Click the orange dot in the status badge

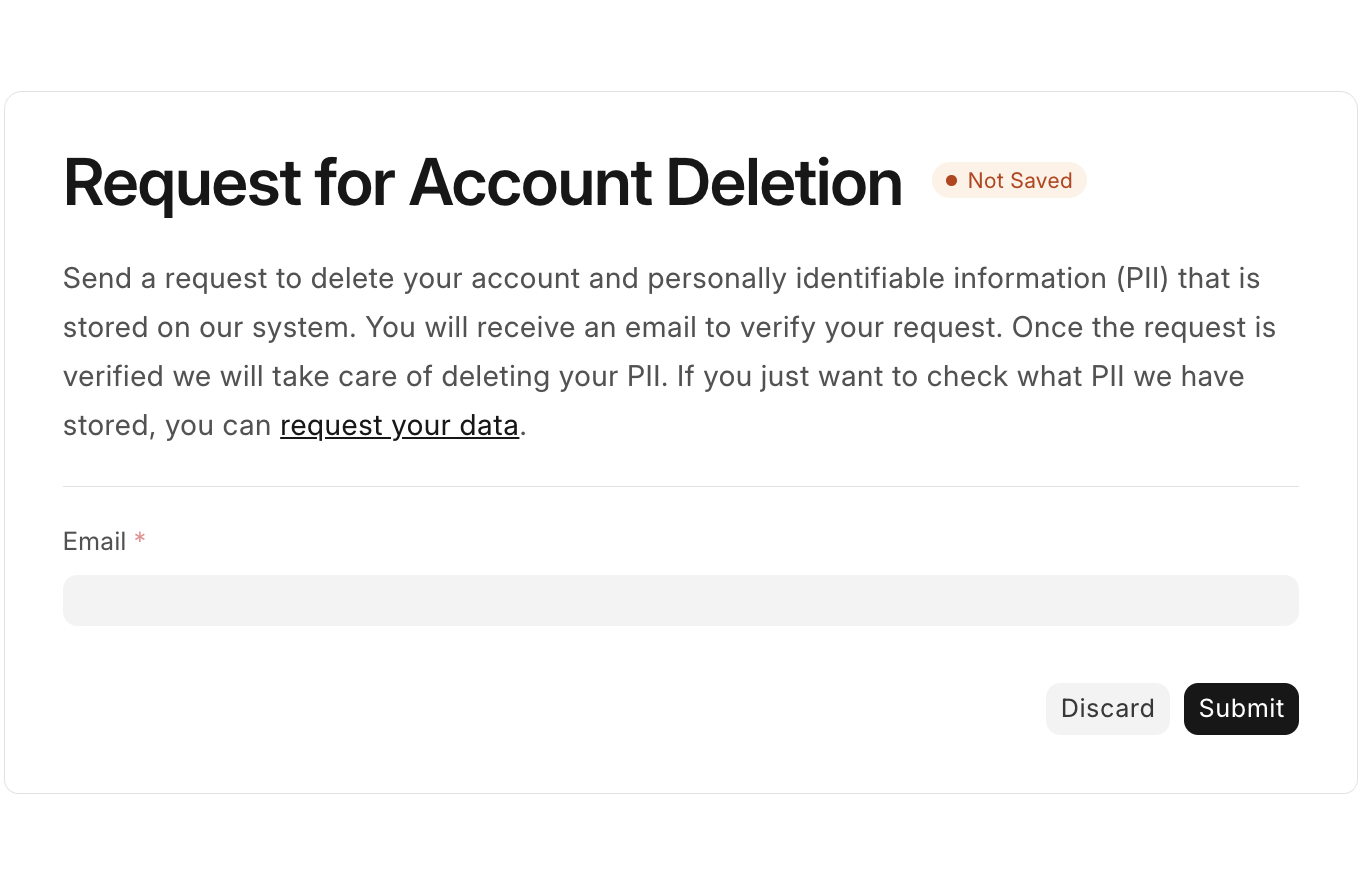(951, 181)
